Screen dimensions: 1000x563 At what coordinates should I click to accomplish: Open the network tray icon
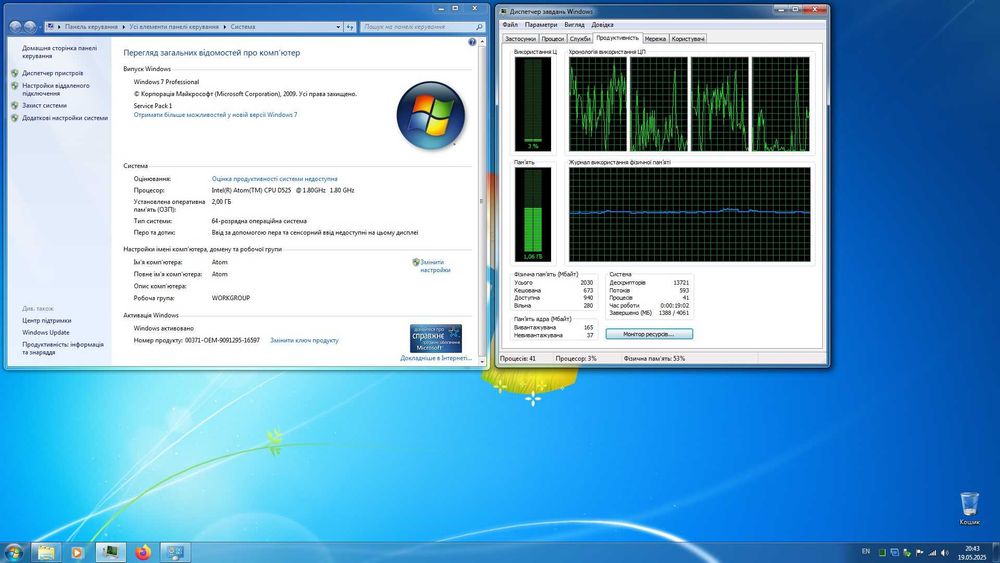click(x=932, y=552)
